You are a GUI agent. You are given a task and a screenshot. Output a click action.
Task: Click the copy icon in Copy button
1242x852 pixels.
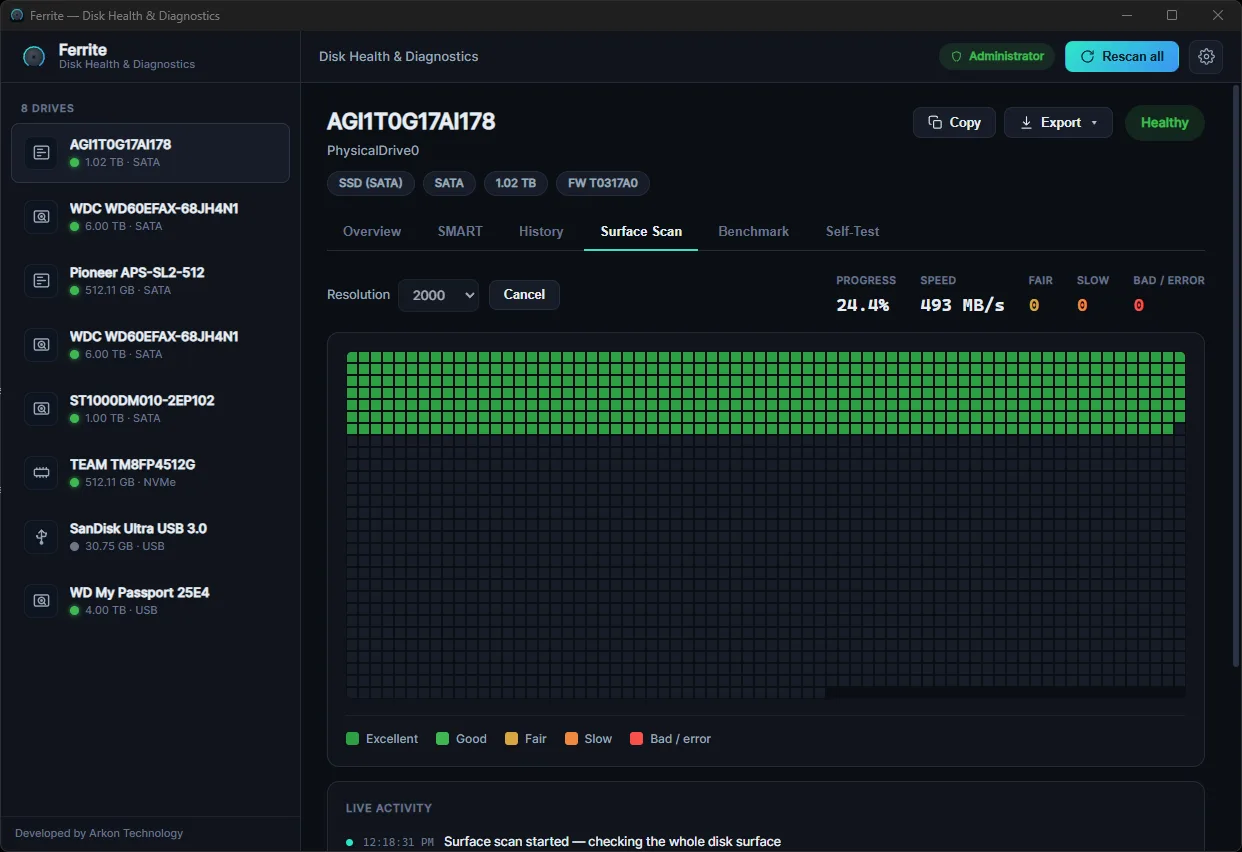click(x=935, y=122)
